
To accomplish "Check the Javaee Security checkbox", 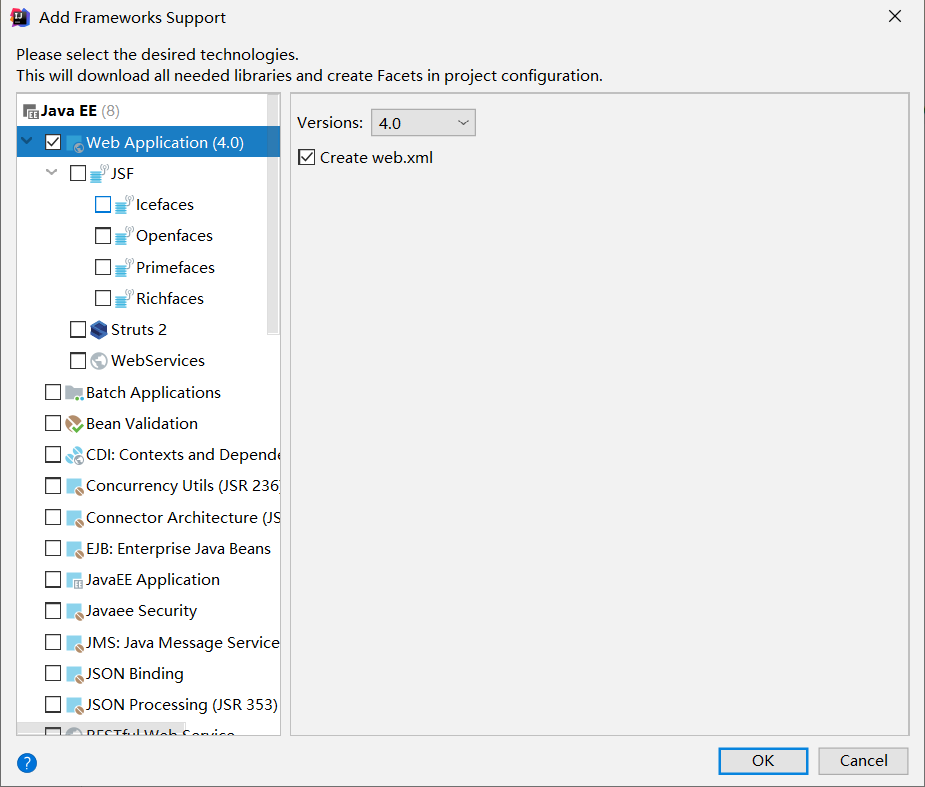I will (53, 611).
